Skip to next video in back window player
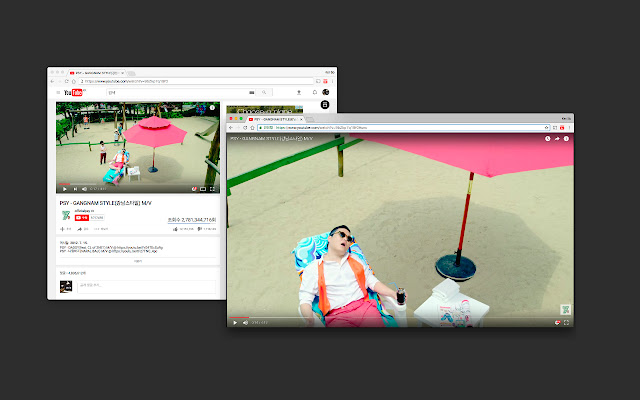Viewport: 640px width, 400px height. (75, 189)
